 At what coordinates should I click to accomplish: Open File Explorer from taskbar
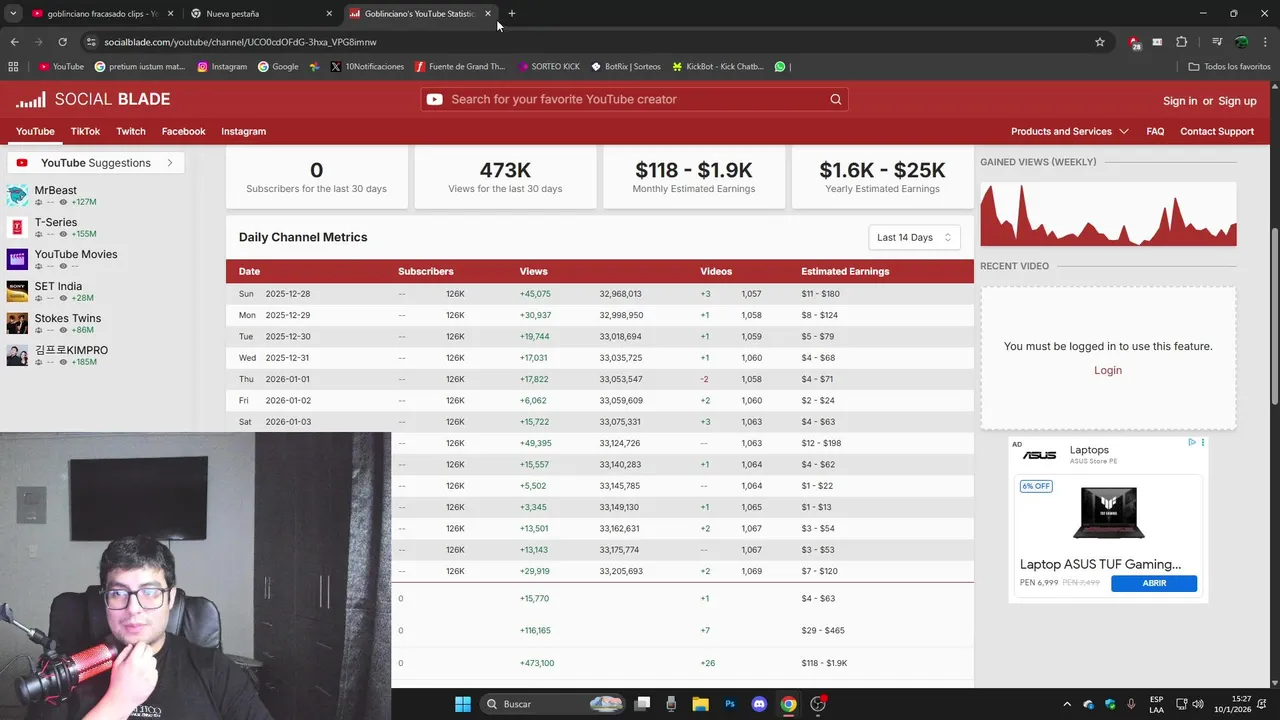click(x=700, y=704)
